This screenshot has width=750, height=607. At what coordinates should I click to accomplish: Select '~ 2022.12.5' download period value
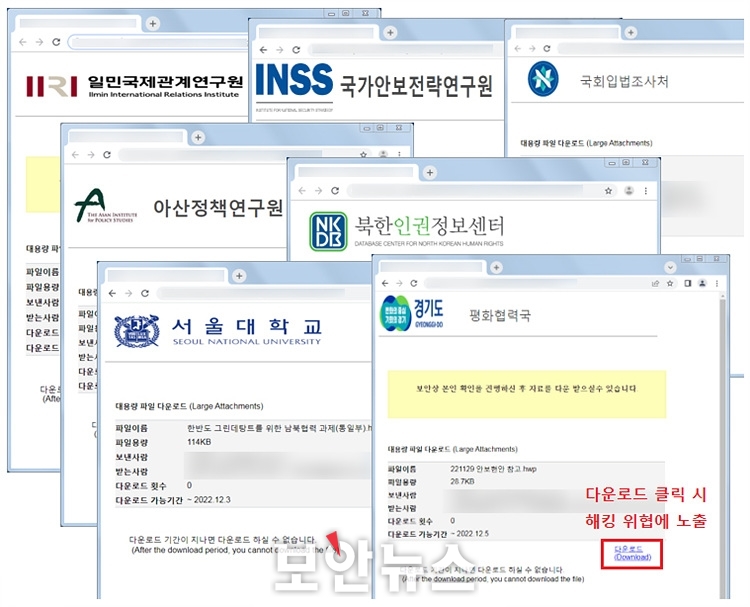tap(469, 533)
